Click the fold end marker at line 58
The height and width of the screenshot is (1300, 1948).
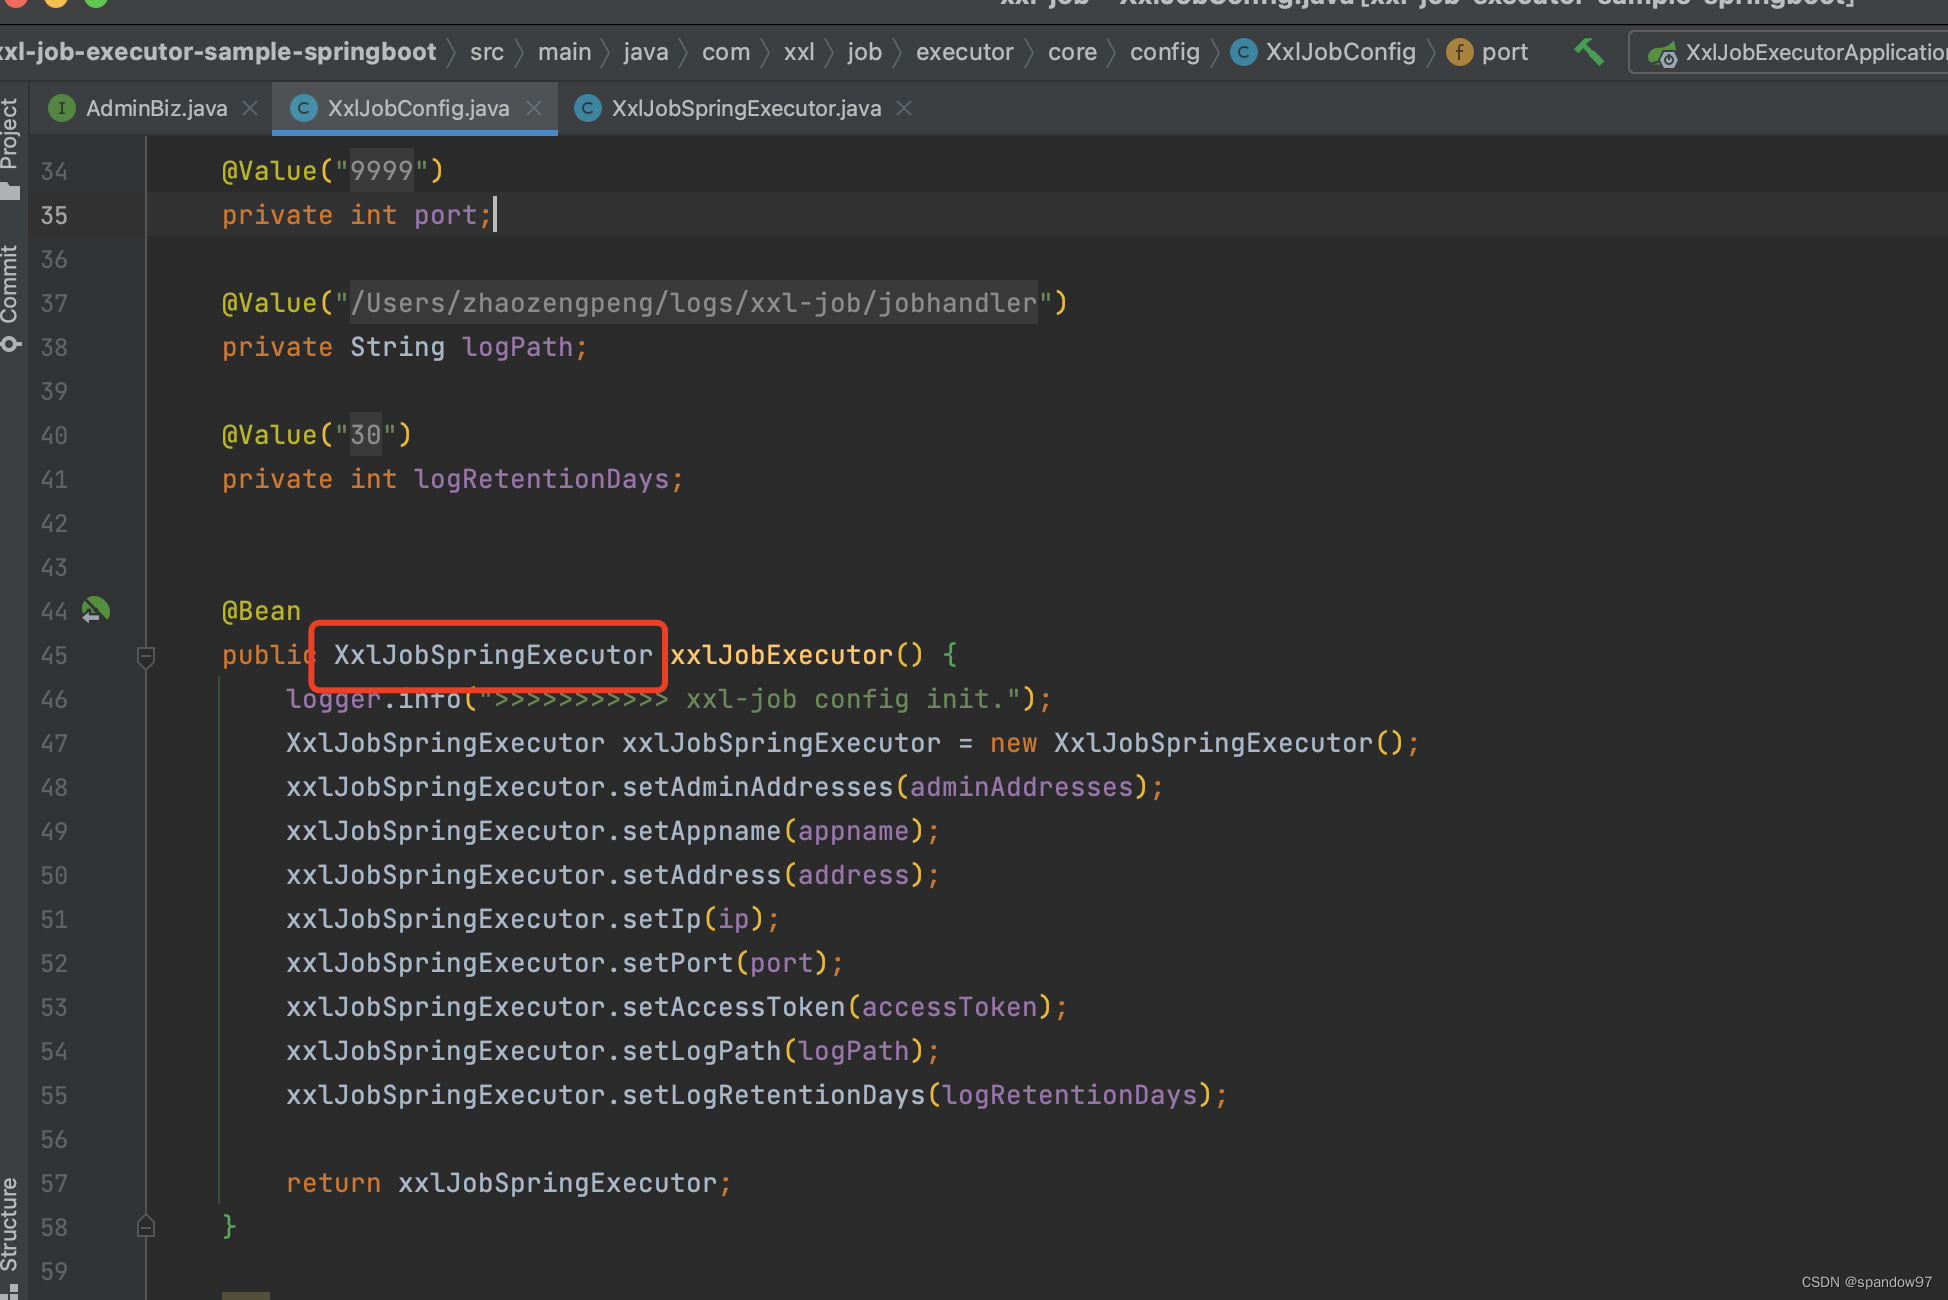click(x=146, y=1226)
